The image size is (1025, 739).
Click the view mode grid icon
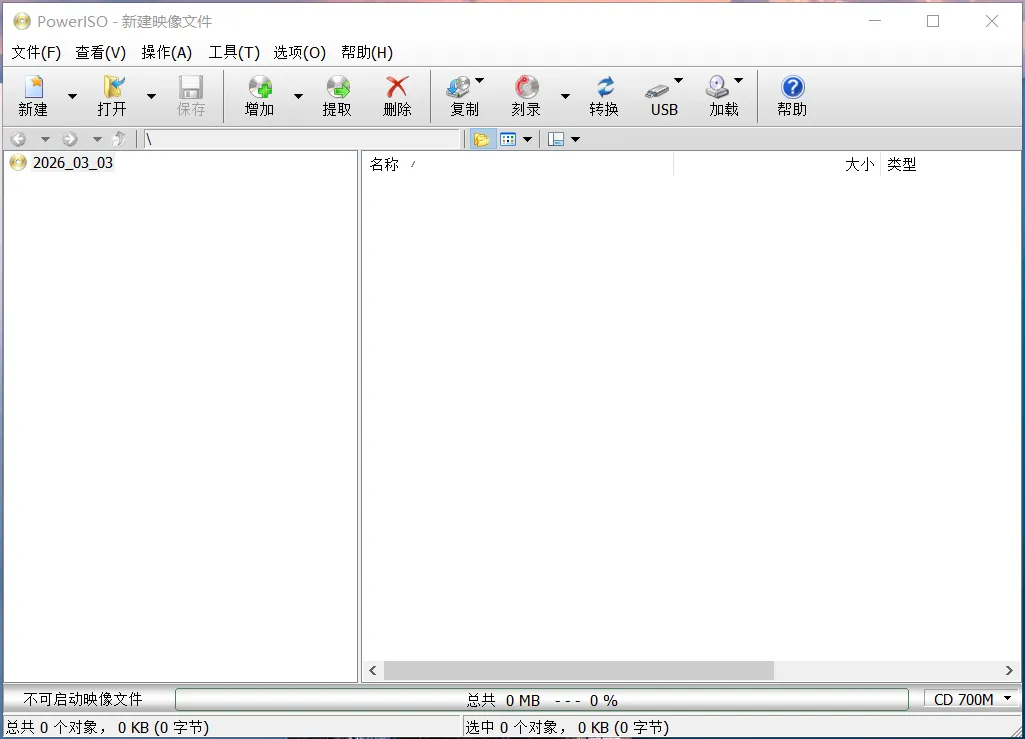pyautogui.click(x=508, y=139)
